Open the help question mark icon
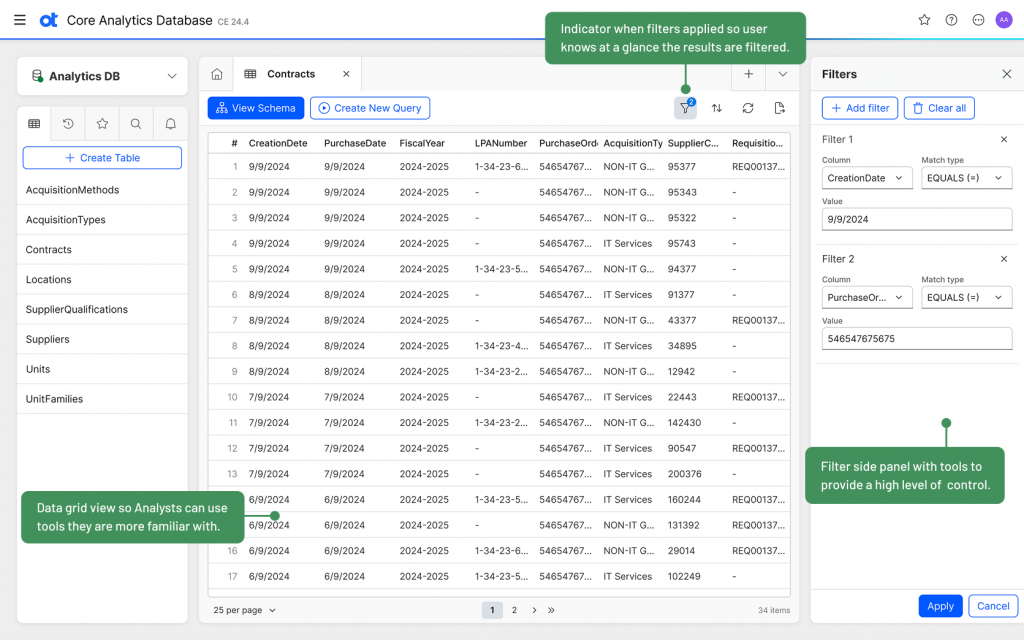Image resolution: width=1024 pixels, height=640 pixels. (951, 20)
